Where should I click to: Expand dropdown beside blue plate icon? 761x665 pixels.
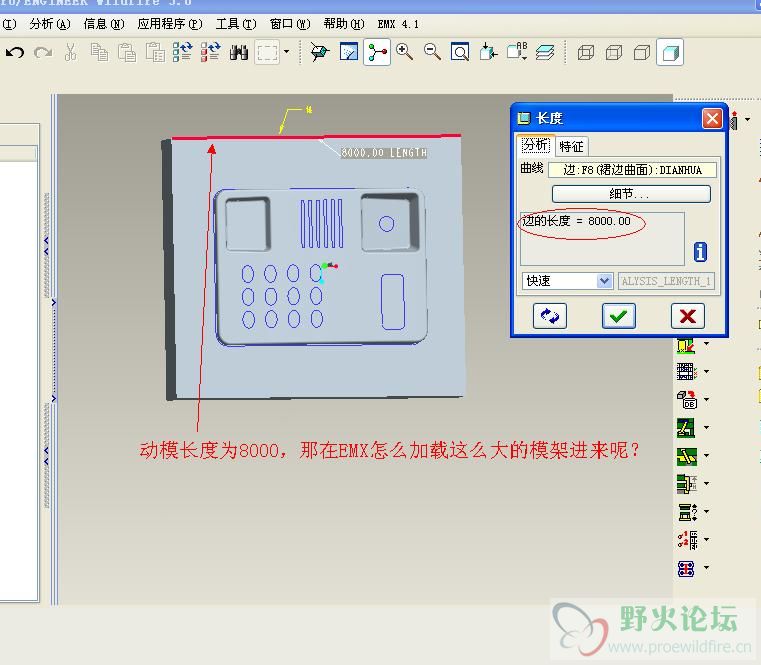point(707,567)
